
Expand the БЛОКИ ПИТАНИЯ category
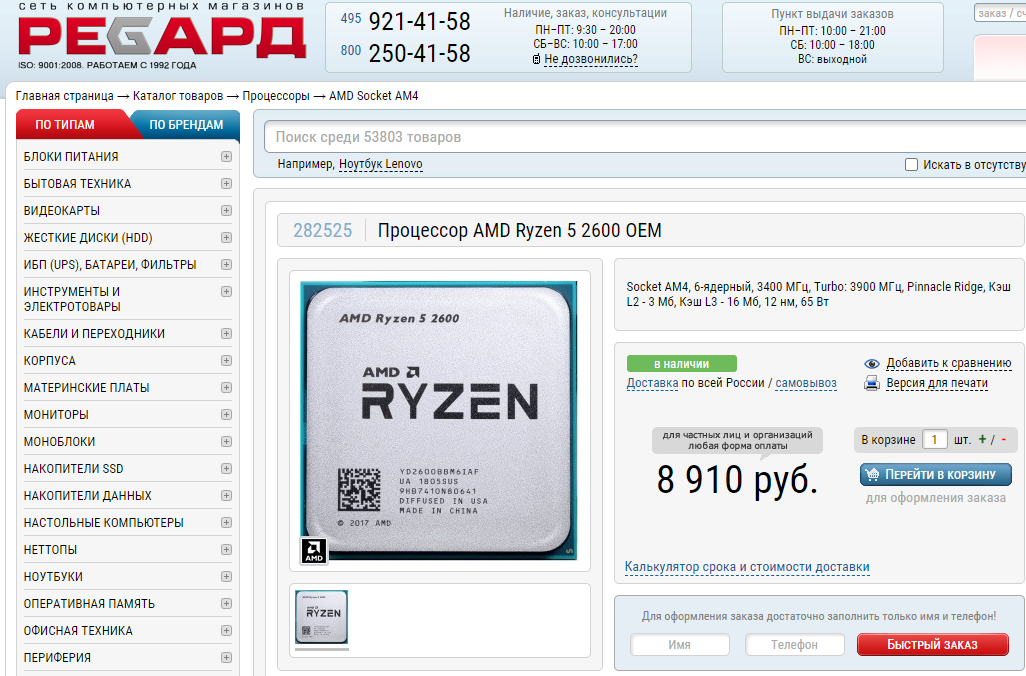226,156
